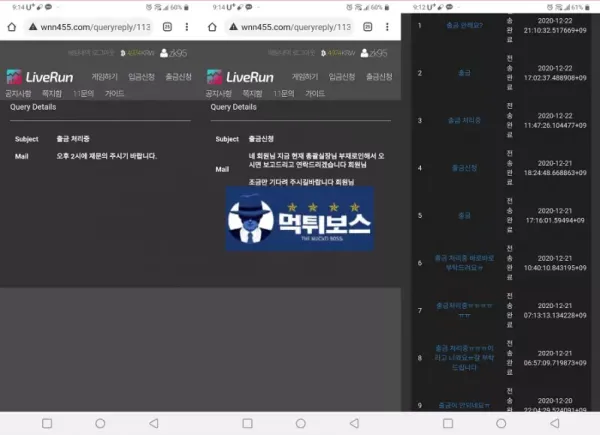Tap insecure-site warning triangle on 출금신청 subject page
This screenshot has height=435, width=600.
233,27
